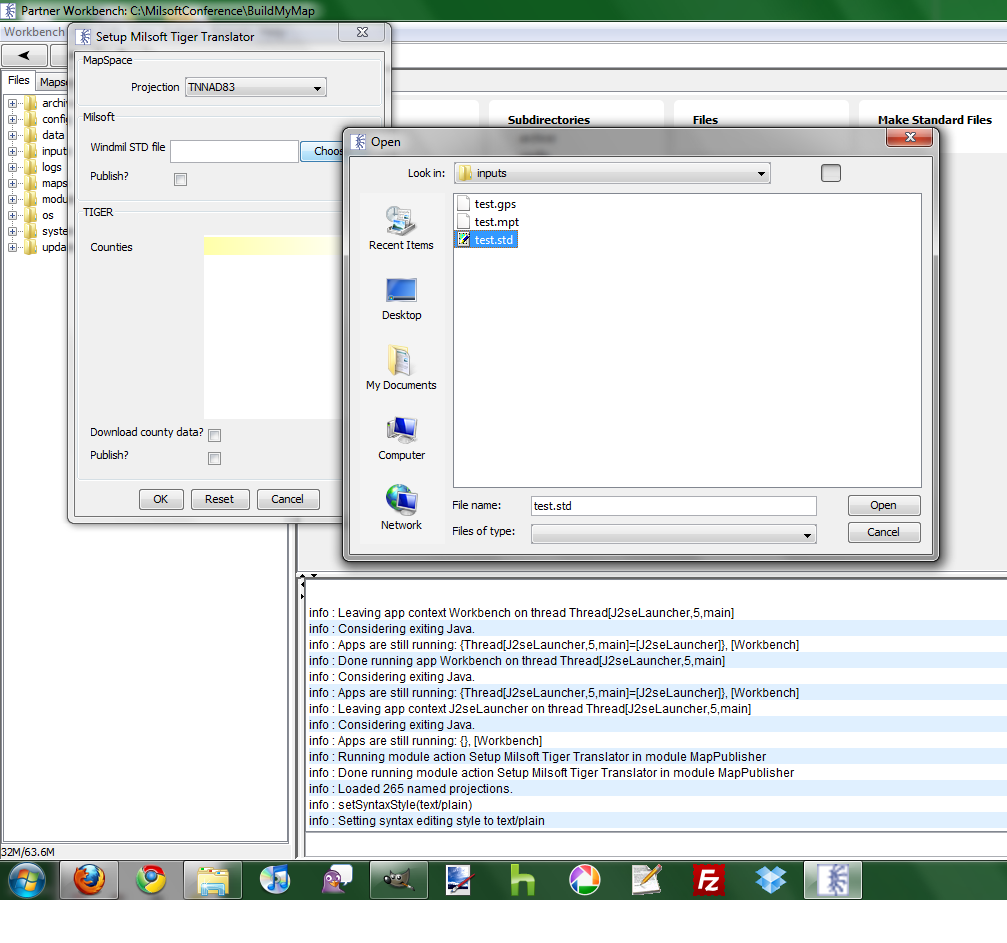The width and height of the screenshot is (1007, 943).
Task: Open FileZilla from the taskbar
Action: (x=708, y=879)
